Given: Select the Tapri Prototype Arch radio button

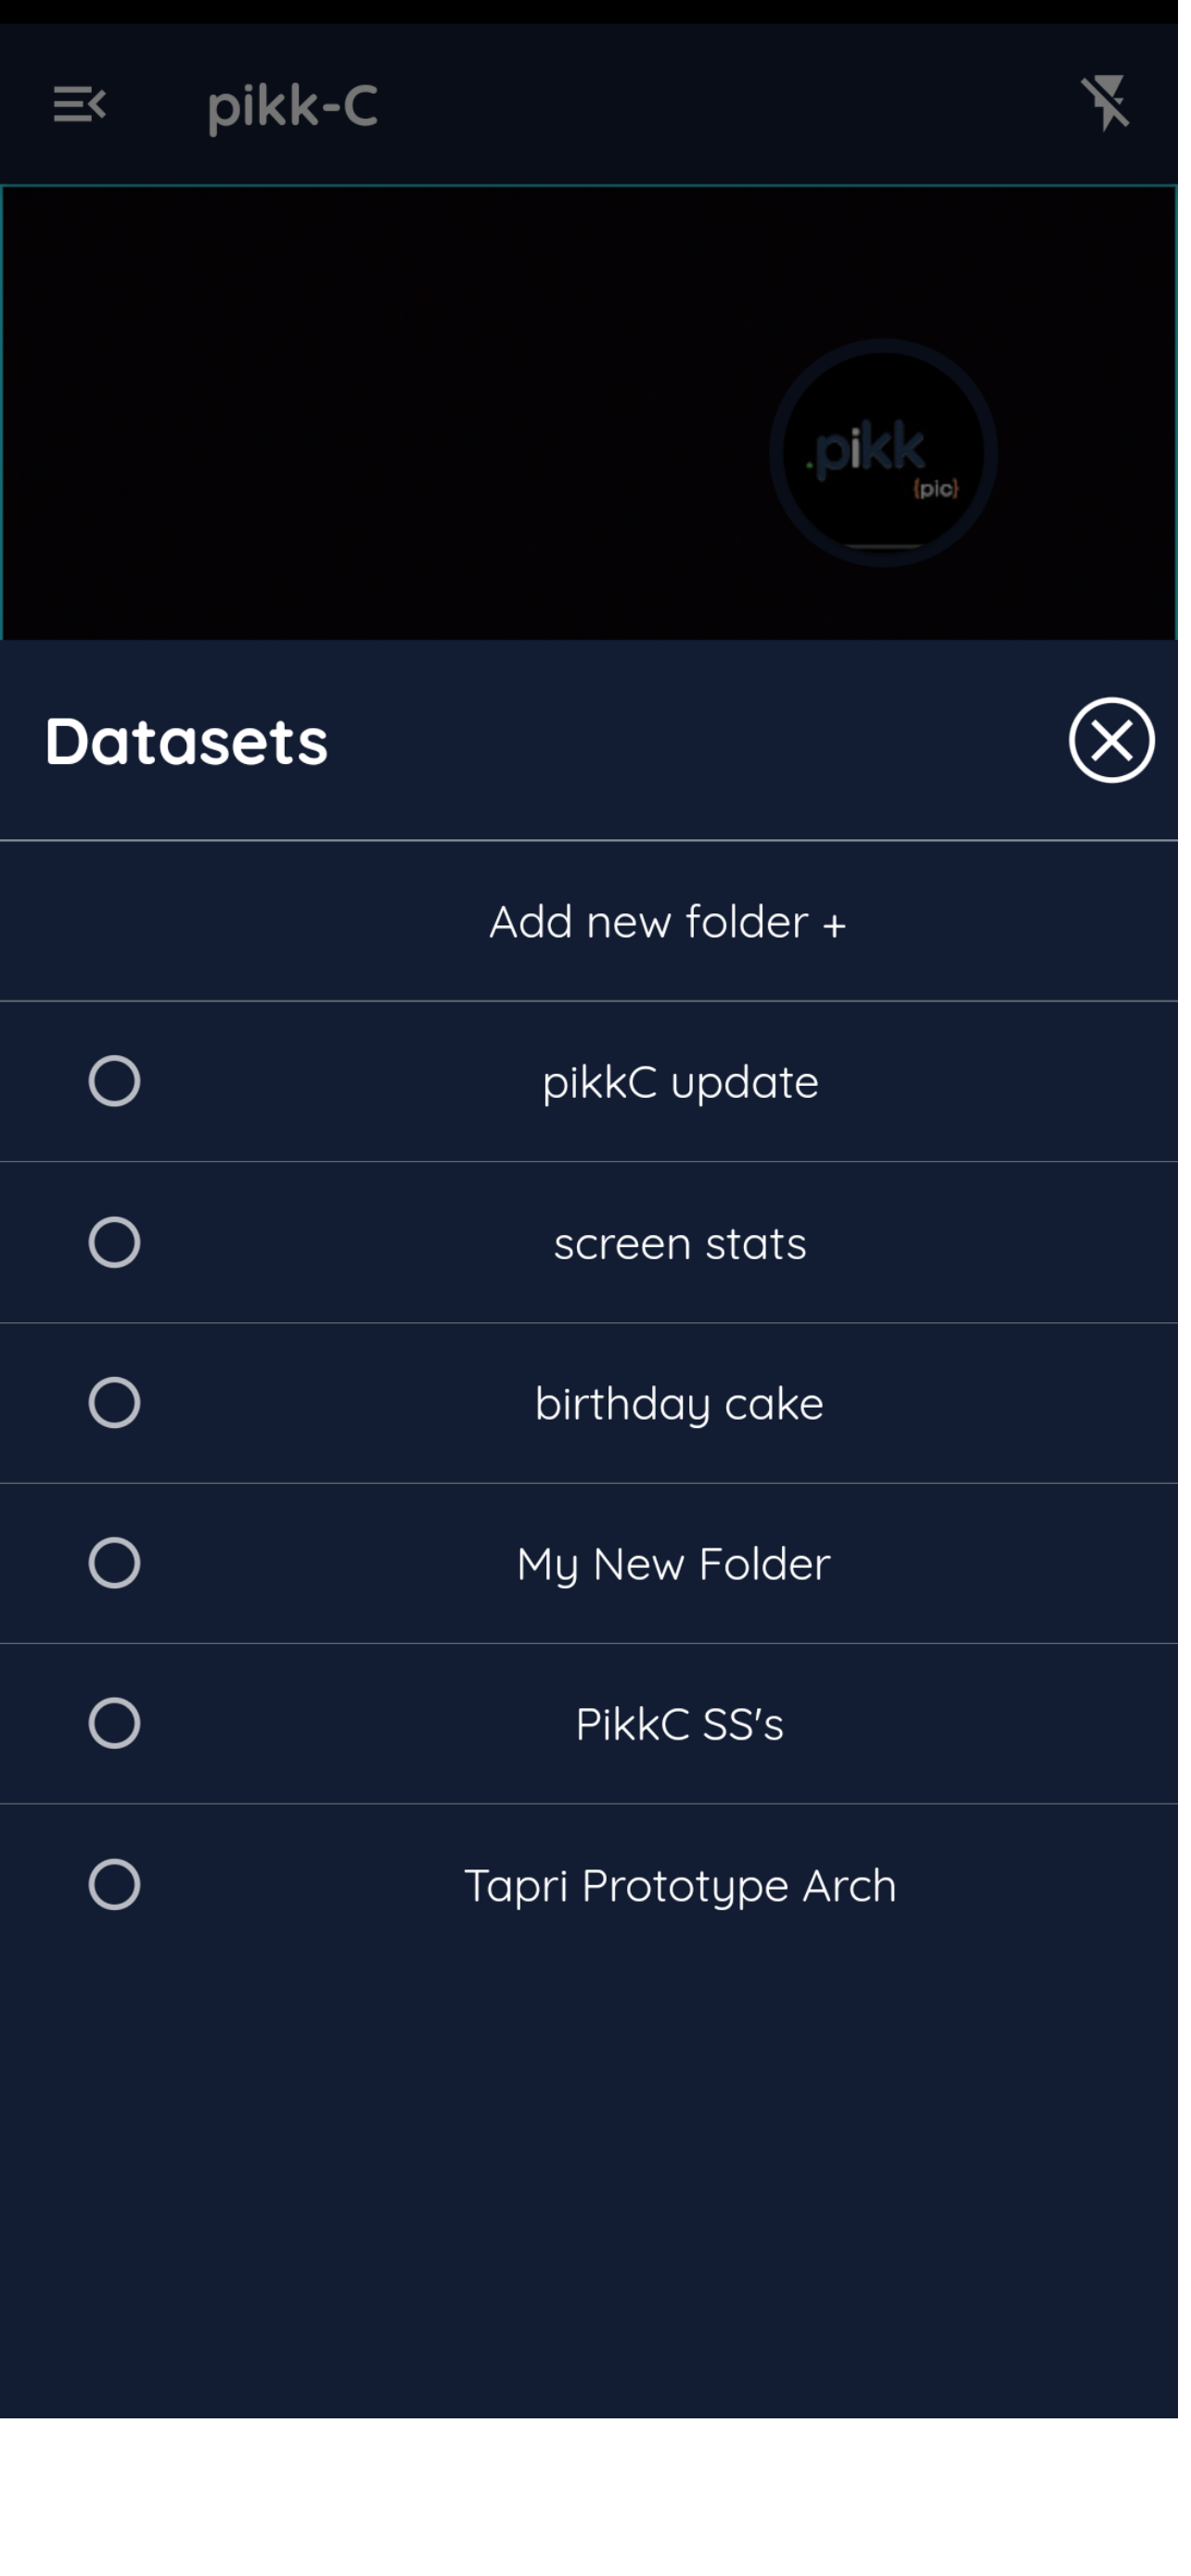Looking at the screenshot, I should pos(116,1905).
